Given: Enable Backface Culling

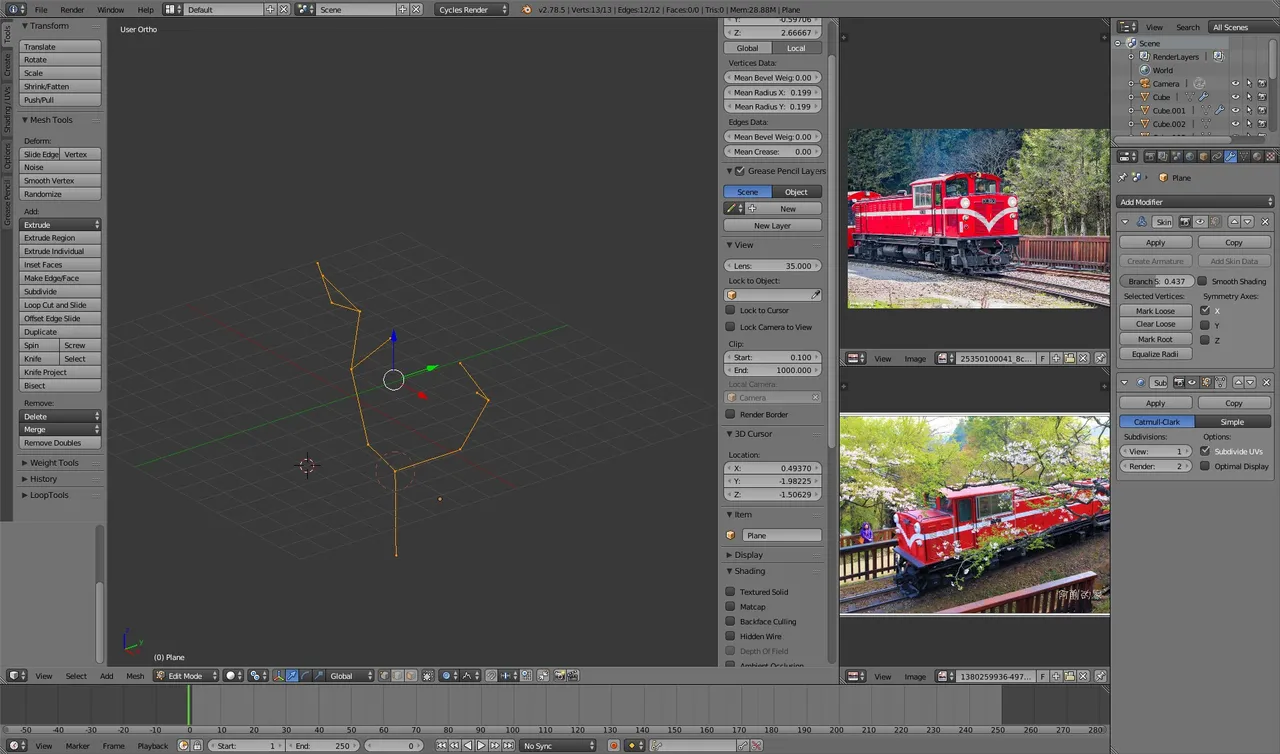Looking at the screenshot, I should pyautogui.click(x=730, y=621).
